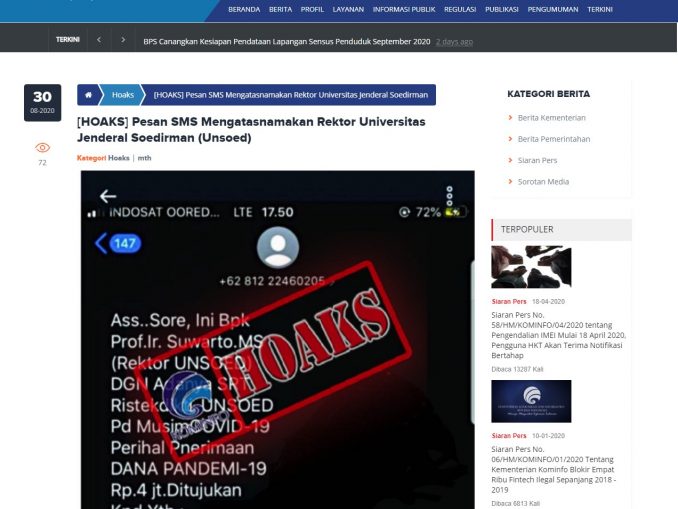Open the BERANDA menu
The image size is (678, 509).
point(244,10)
